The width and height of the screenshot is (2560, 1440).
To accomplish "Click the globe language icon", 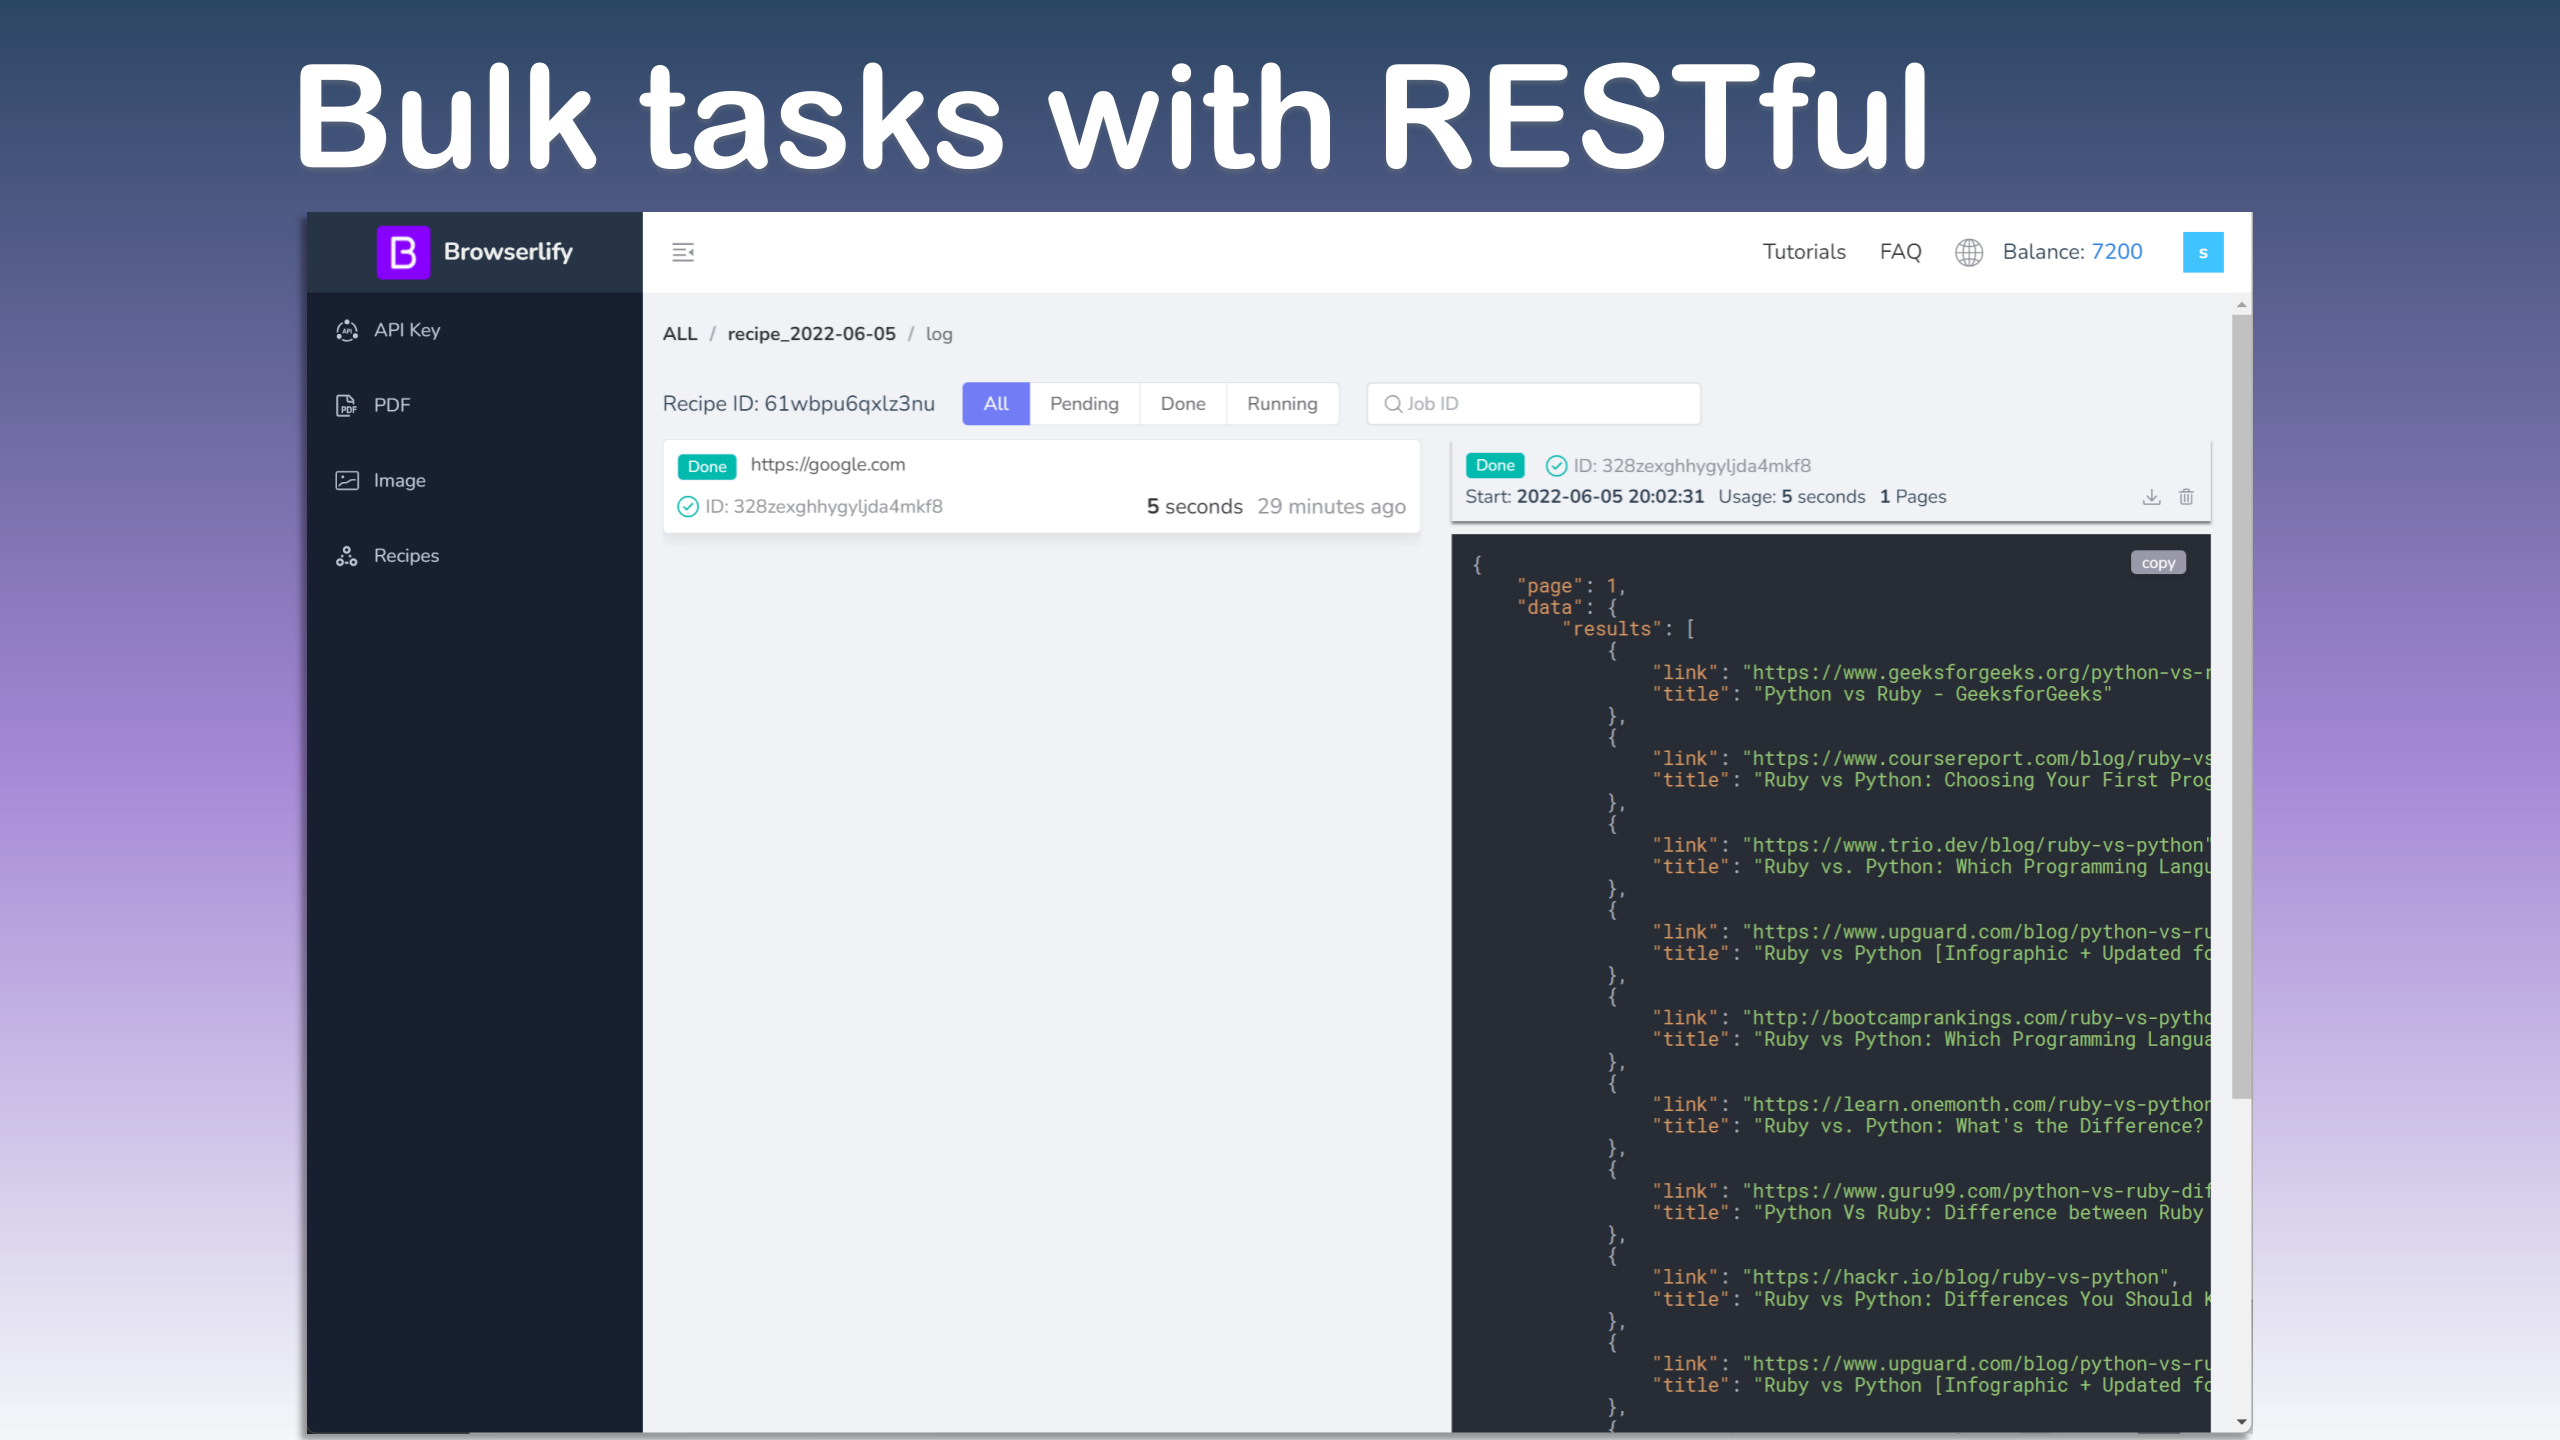I will pyautogui.click(x=1968, y=252).
